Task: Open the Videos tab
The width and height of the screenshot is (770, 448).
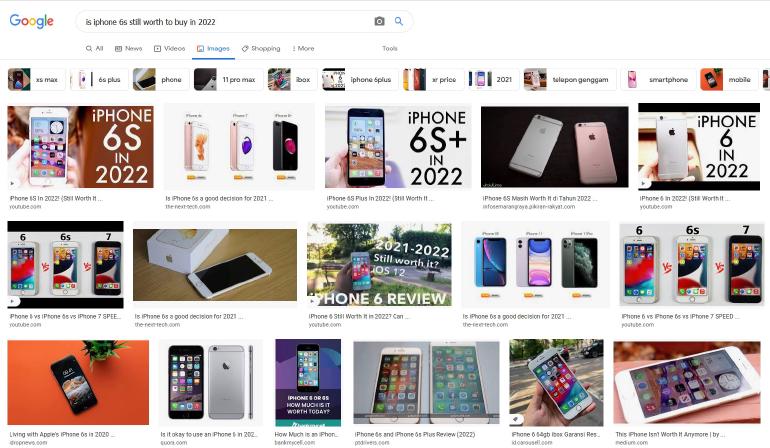Action: click(x=169, y=48)
